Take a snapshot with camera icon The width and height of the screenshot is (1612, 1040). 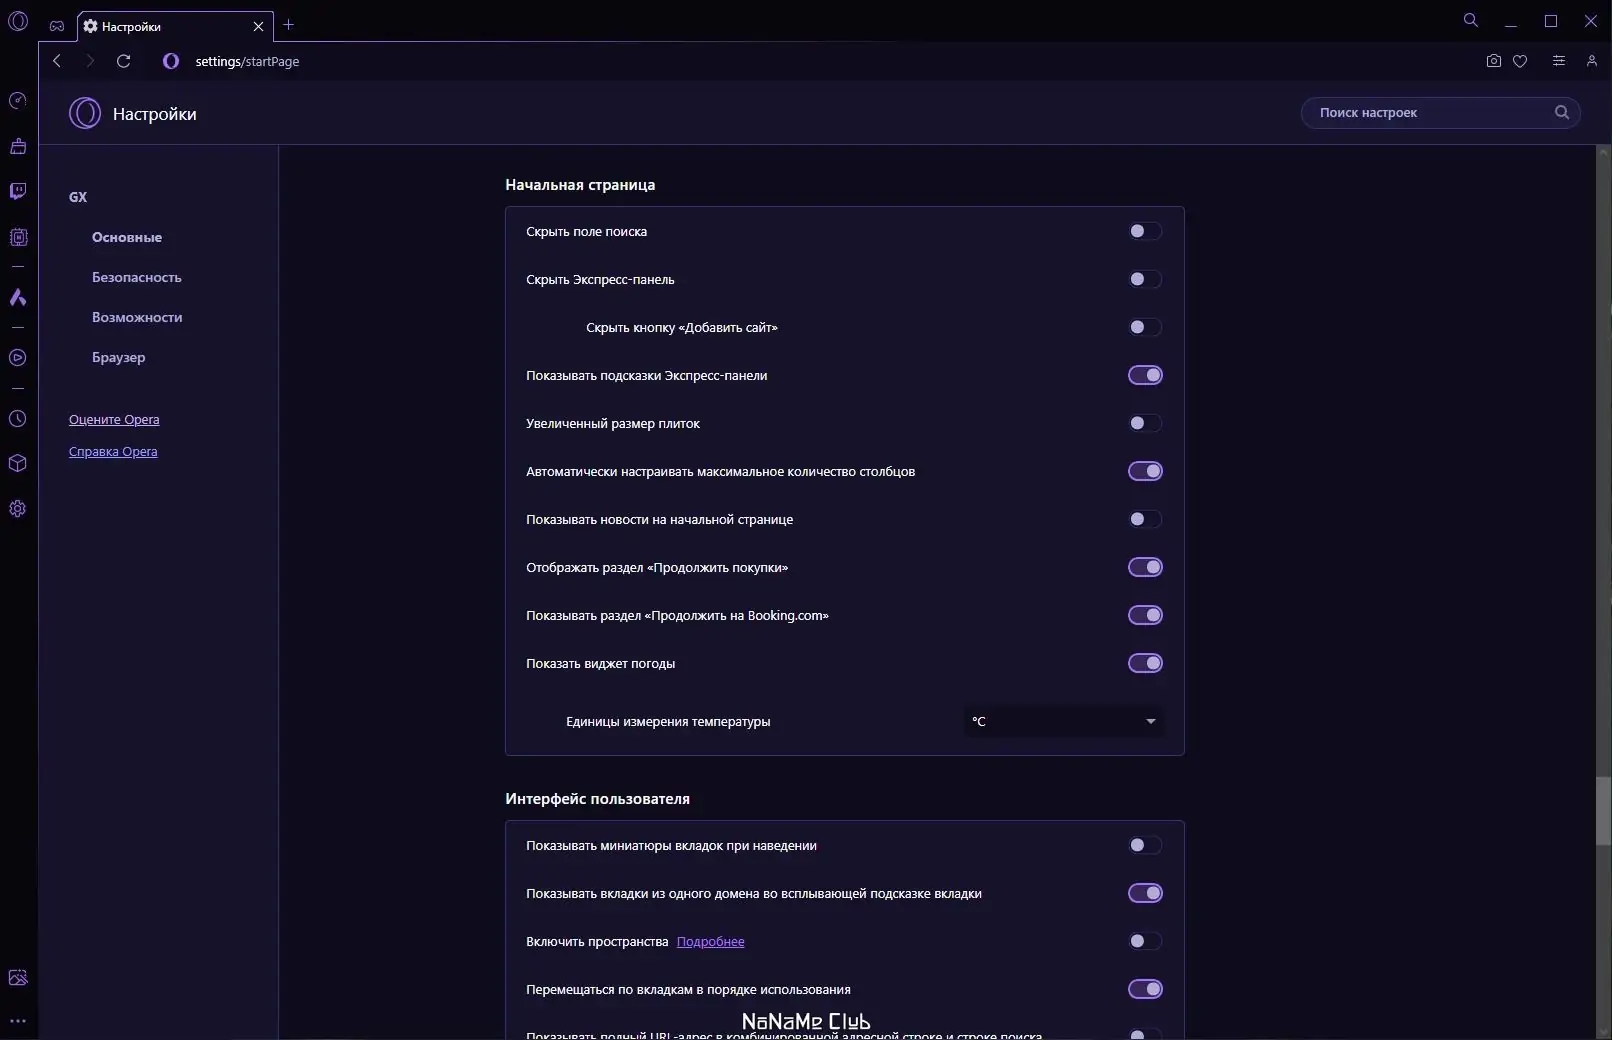point(1494,61)
